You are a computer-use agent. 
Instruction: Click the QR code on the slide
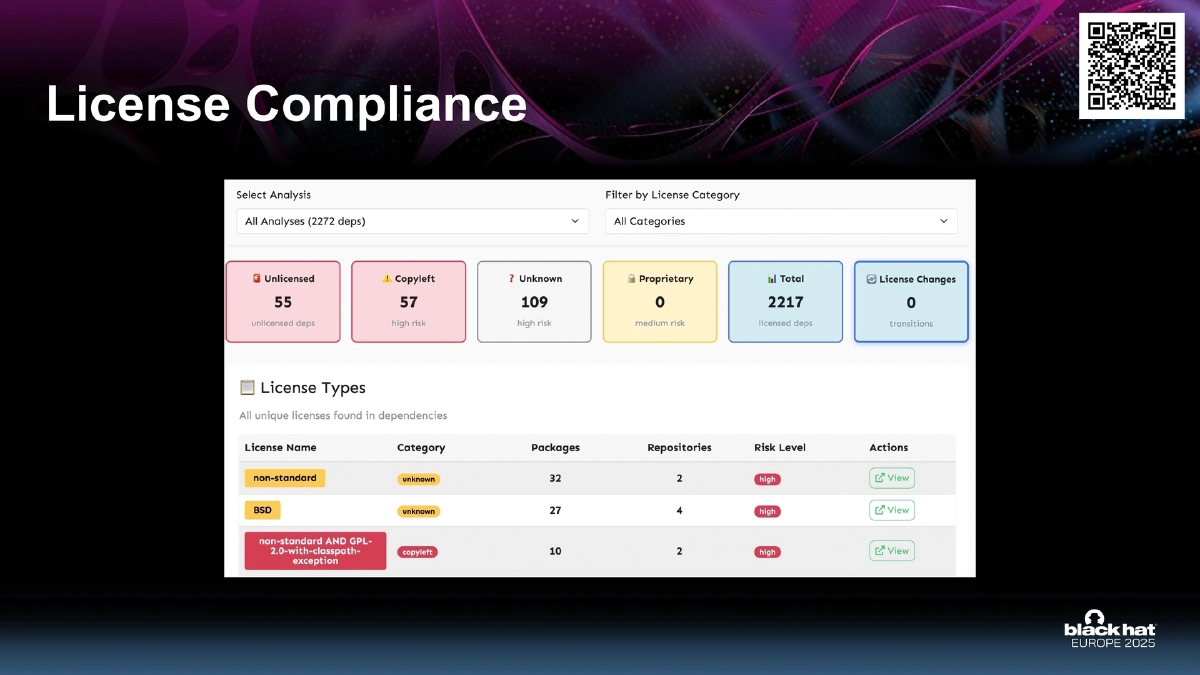click(x=1131, y=66)
